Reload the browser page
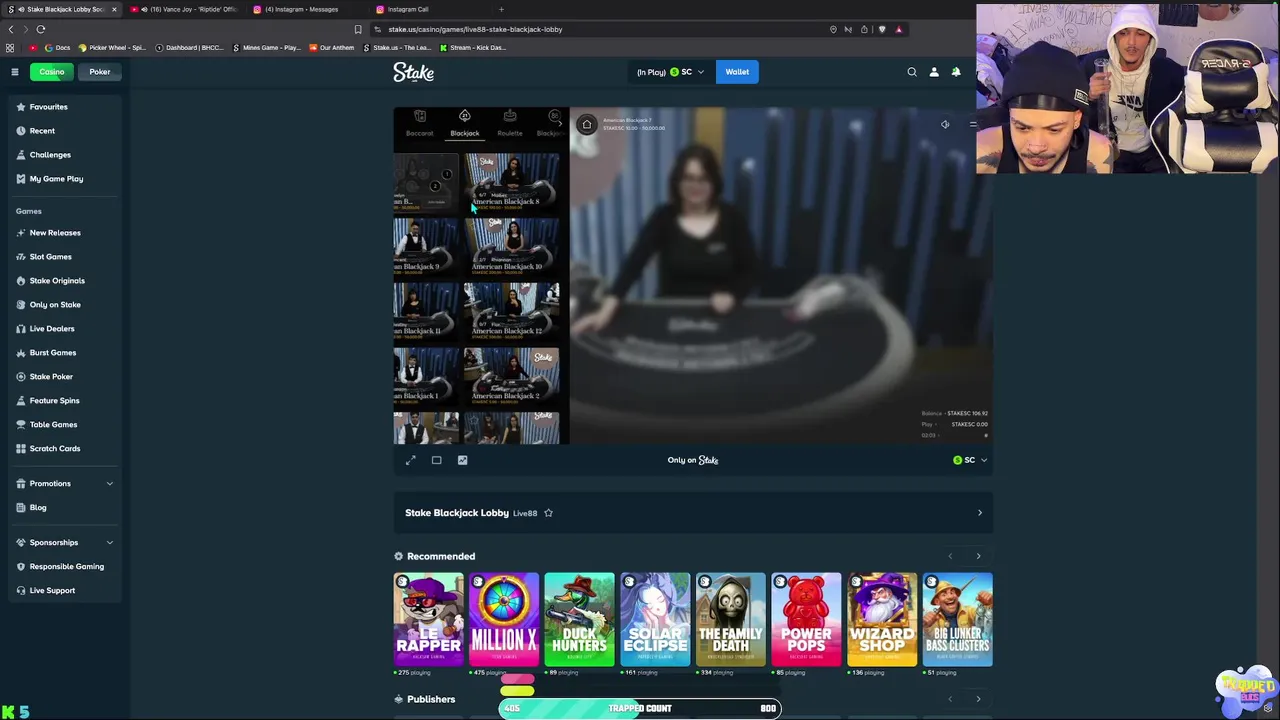The image size is (1280, 720). point(41,29)
